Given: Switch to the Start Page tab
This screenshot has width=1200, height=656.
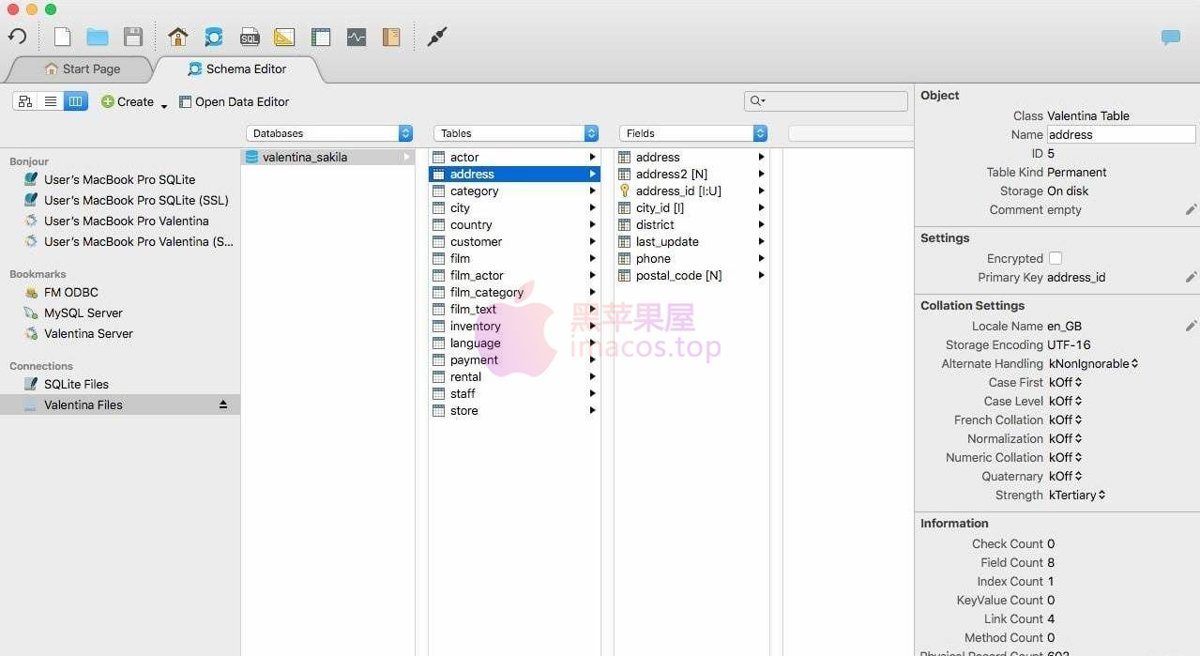Looking at the screenshot, I should pyautogui.click(x=82, y=69).
